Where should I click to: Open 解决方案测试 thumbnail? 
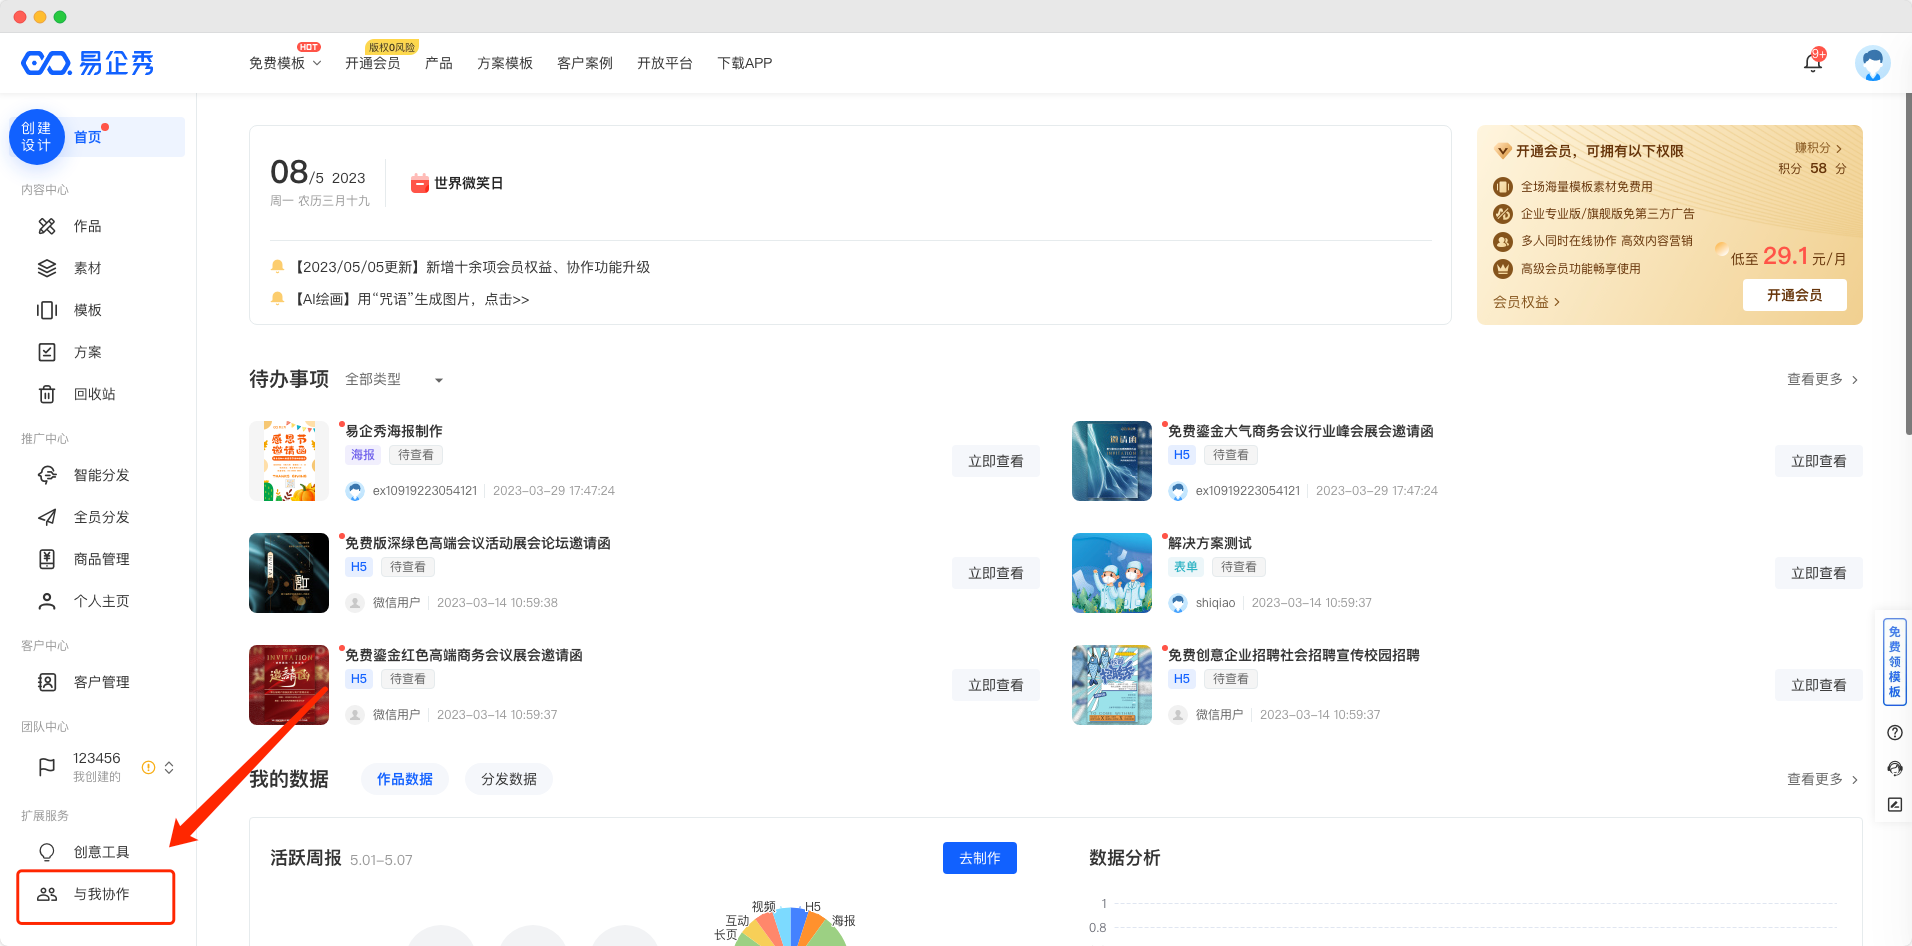coord(1112,573)
